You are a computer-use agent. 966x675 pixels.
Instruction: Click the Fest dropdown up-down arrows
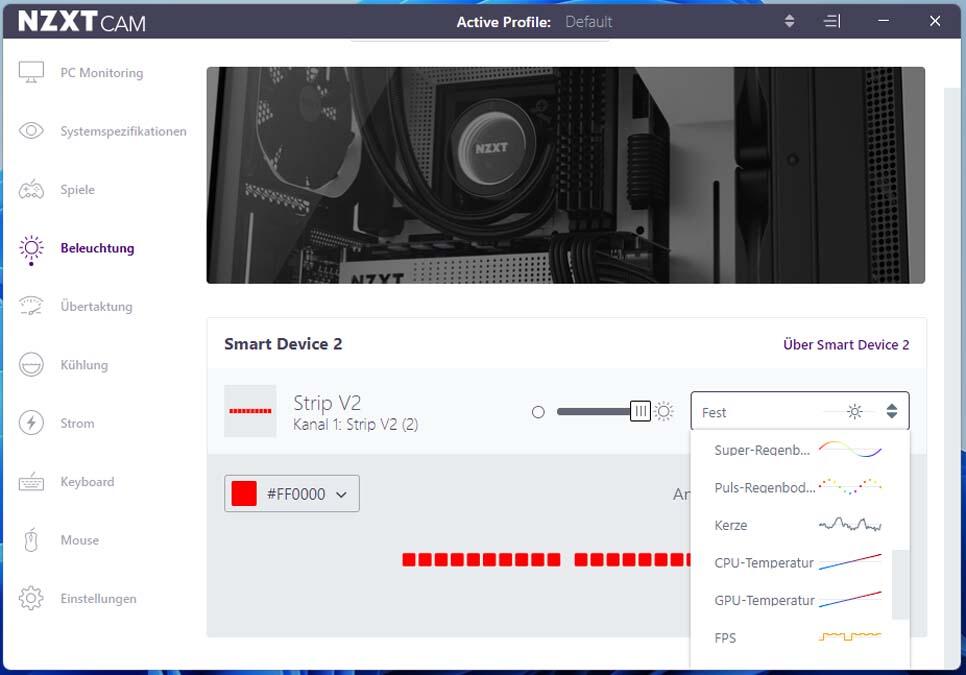(891, 411)
